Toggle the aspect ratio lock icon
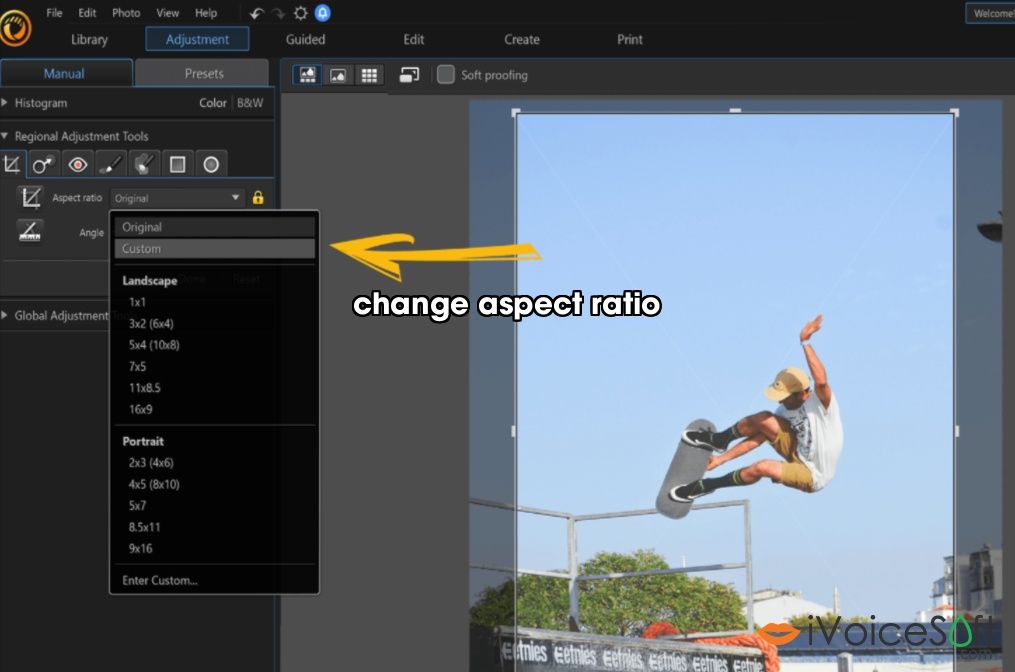The image size is (1015, 672). click(258, 197)
